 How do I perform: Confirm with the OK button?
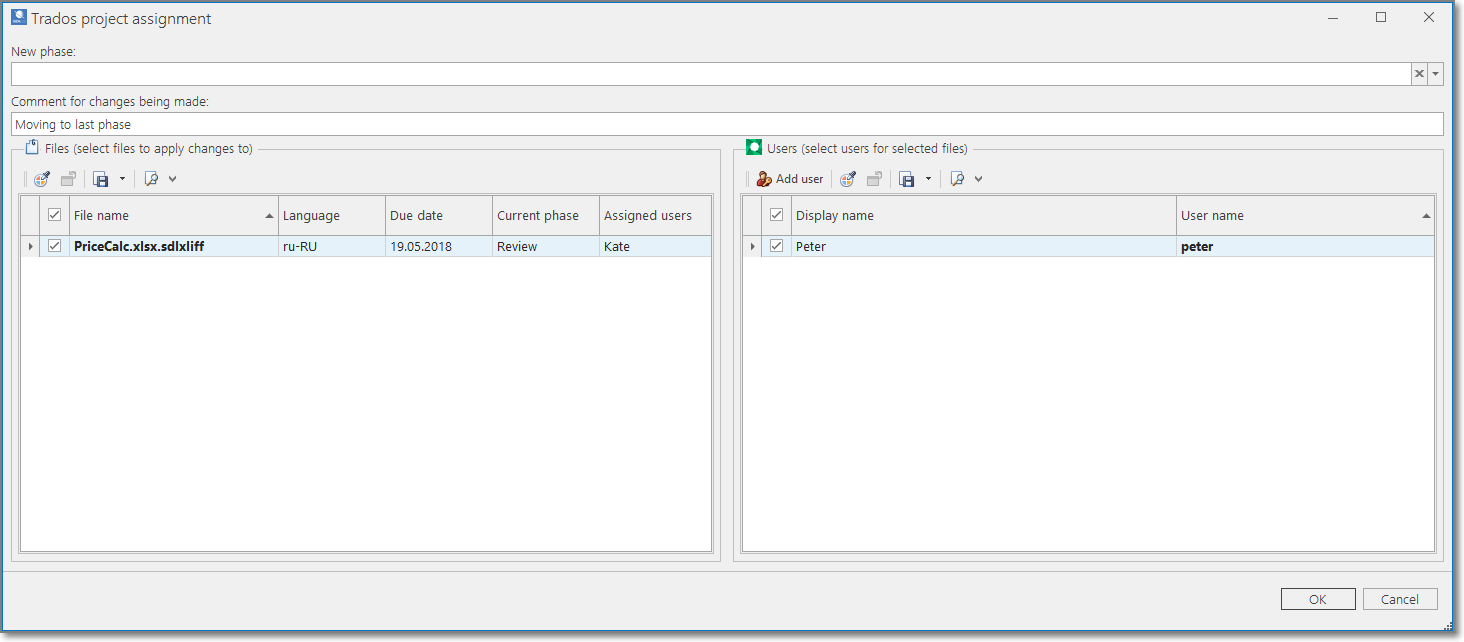tap(1318, 599)
